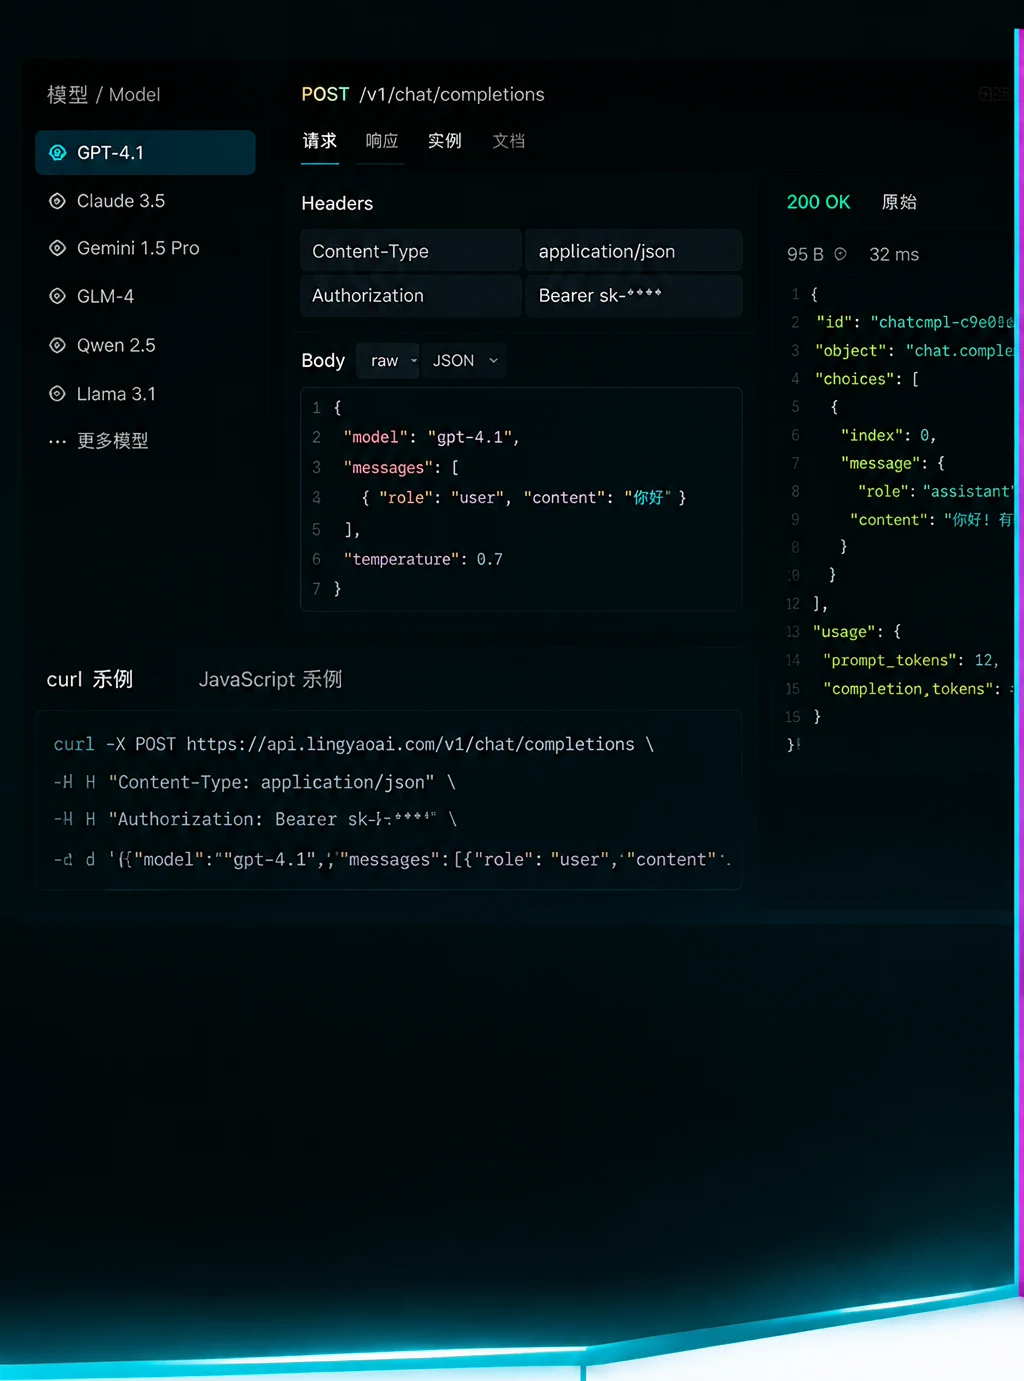
Task: Open the 文档 tab
Action: click(x=509, y=141)
